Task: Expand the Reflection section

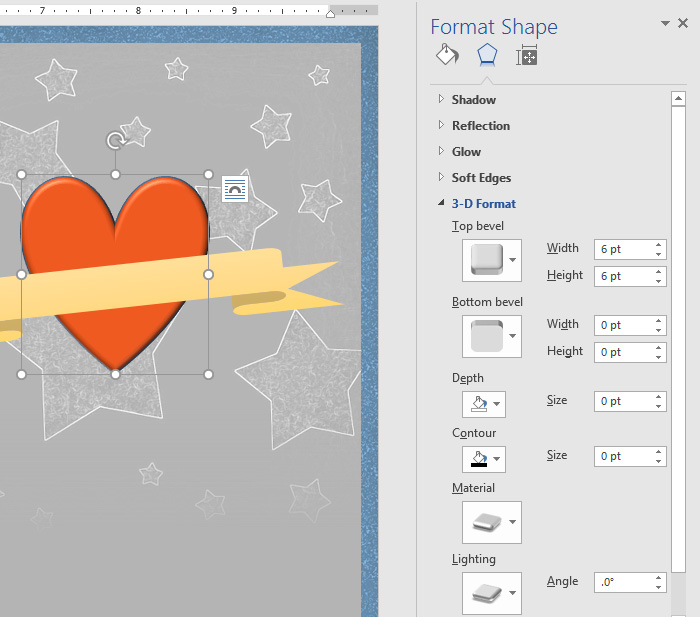Action: point(480,126)
